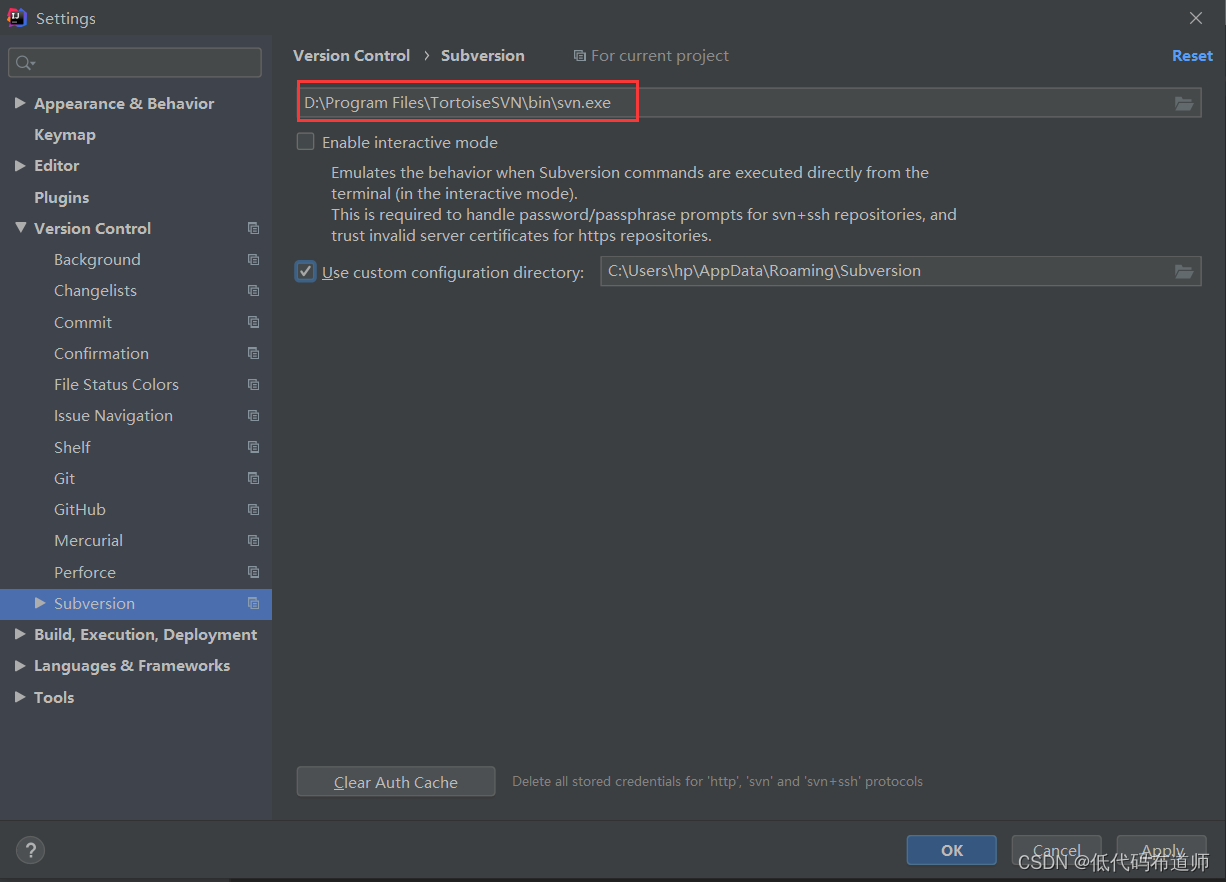Screen dimensions: 1226x882
Task: Click the search magnifier icon in settings search
Action: 24,63
